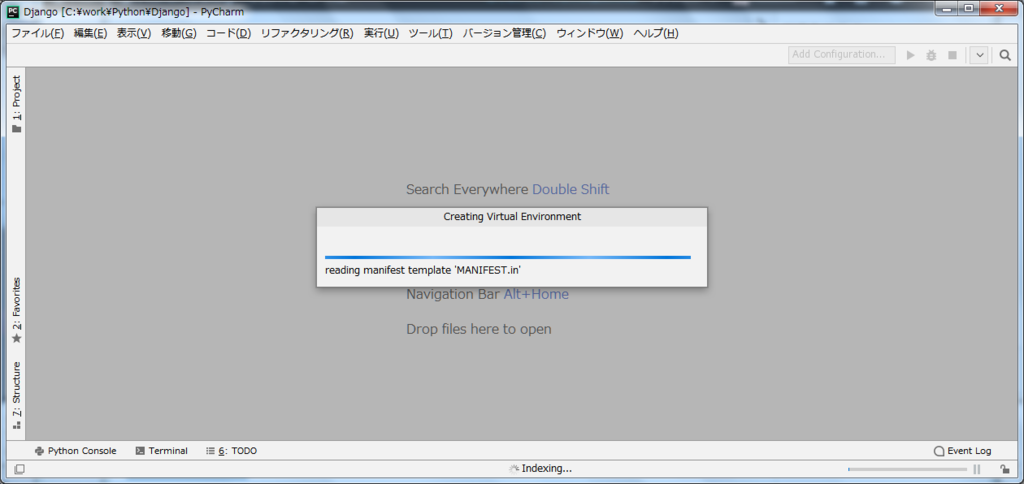Click the Drop files here to open text
This screenshot has width=1024, height=484.
(479, 329)
